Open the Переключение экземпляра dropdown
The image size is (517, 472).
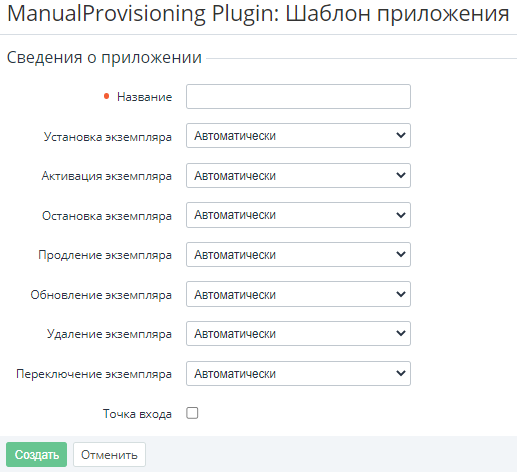[298, 374]
